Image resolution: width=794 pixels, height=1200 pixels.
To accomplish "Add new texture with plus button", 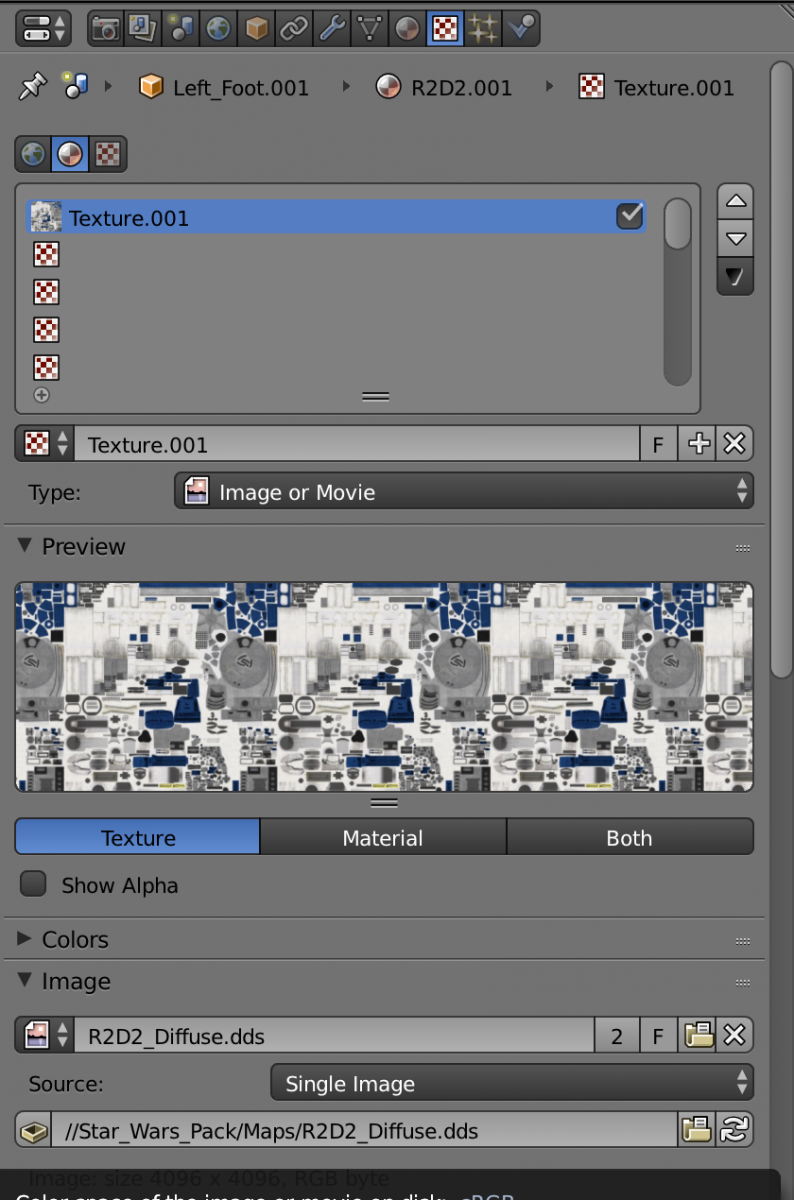I will [x=698, y=444].
